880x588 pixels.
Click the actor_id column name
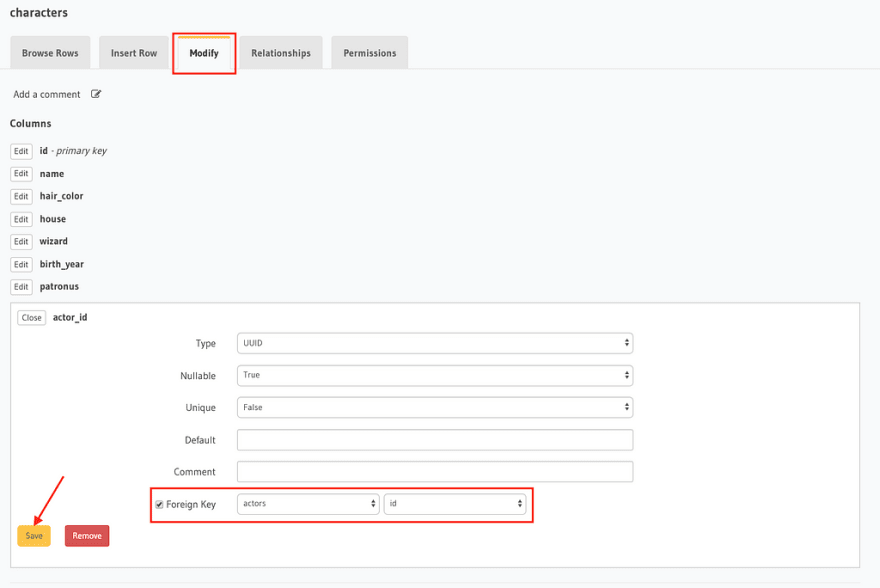coord(70,318)
